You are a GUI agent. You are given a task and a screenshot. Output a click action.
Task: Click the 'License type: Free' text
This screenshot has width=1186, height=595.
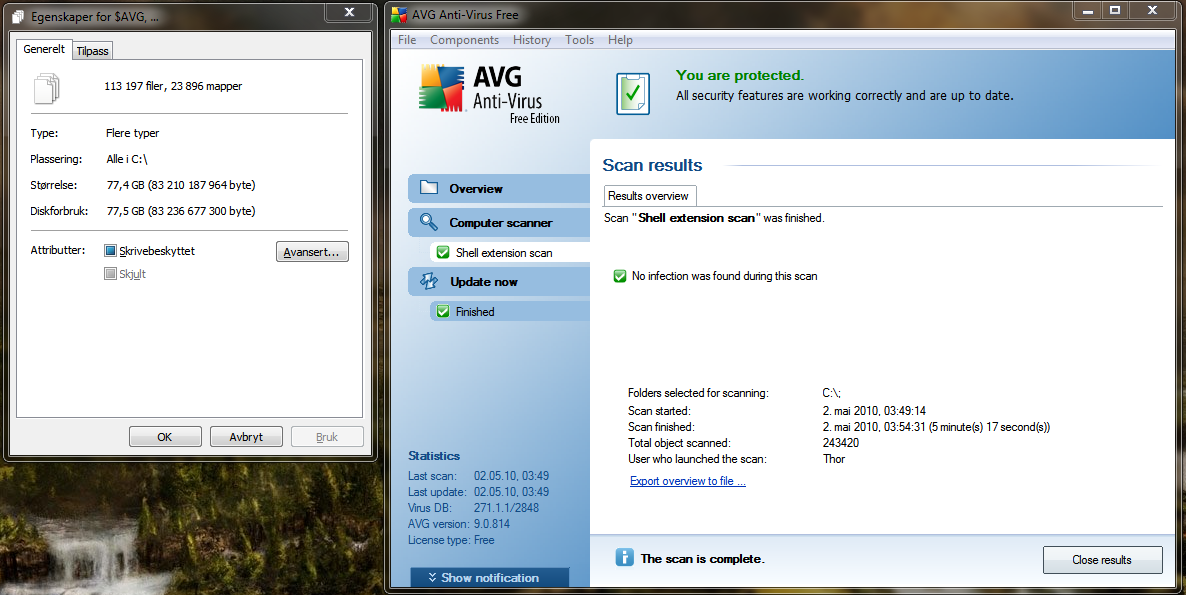pos(452,540)
